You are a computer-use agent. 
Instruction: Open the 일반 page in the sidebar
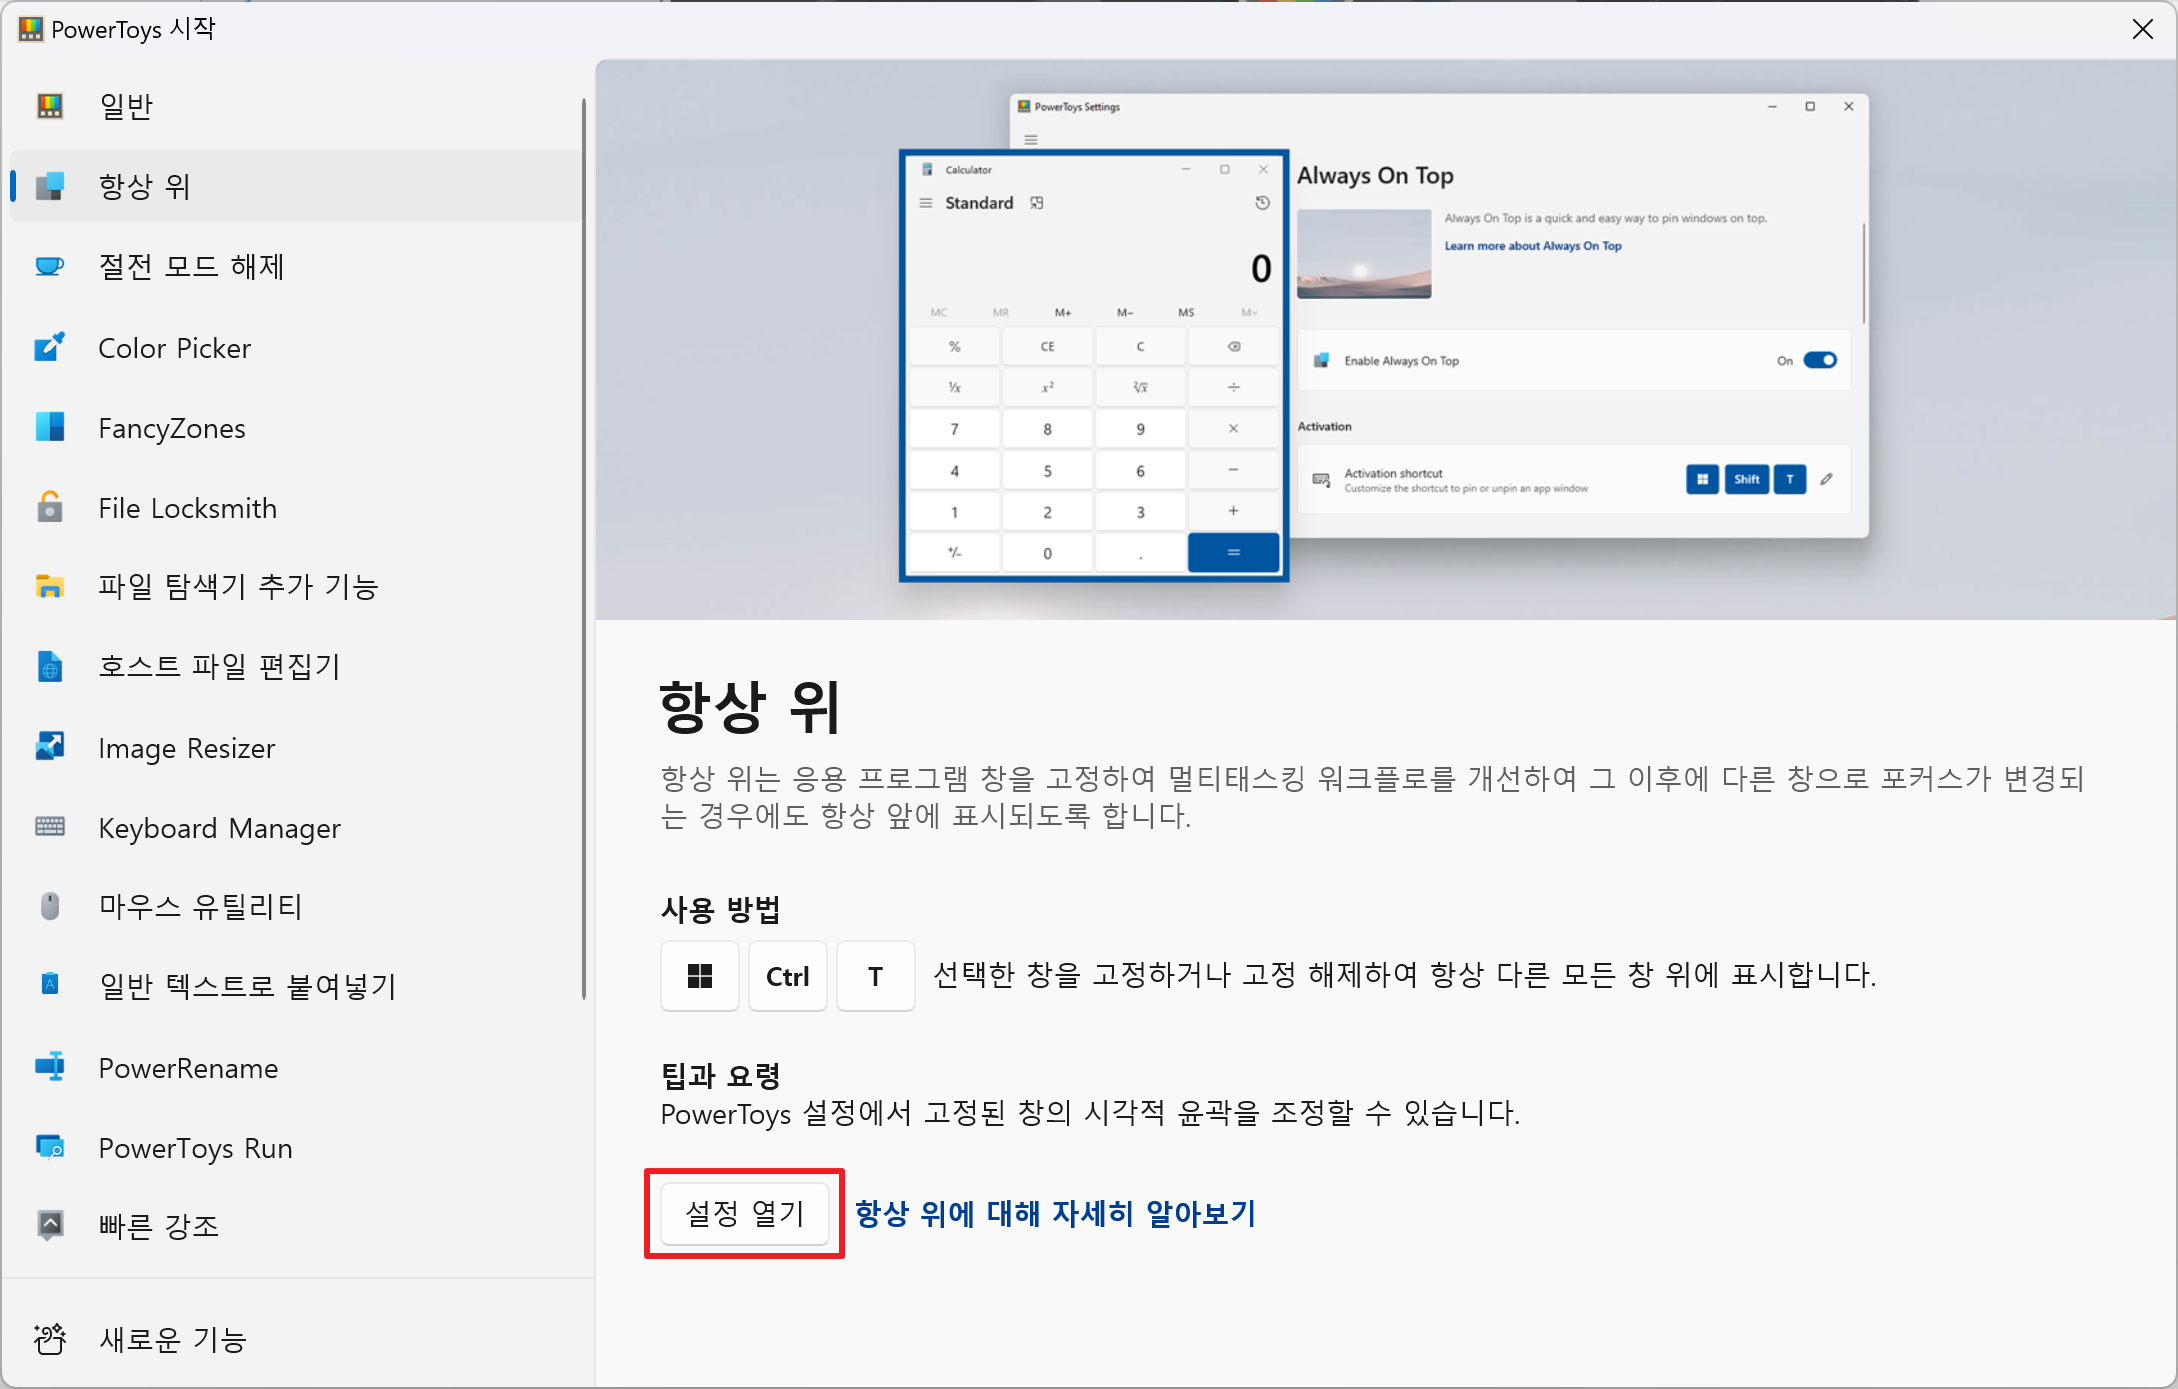coord(126,106)
